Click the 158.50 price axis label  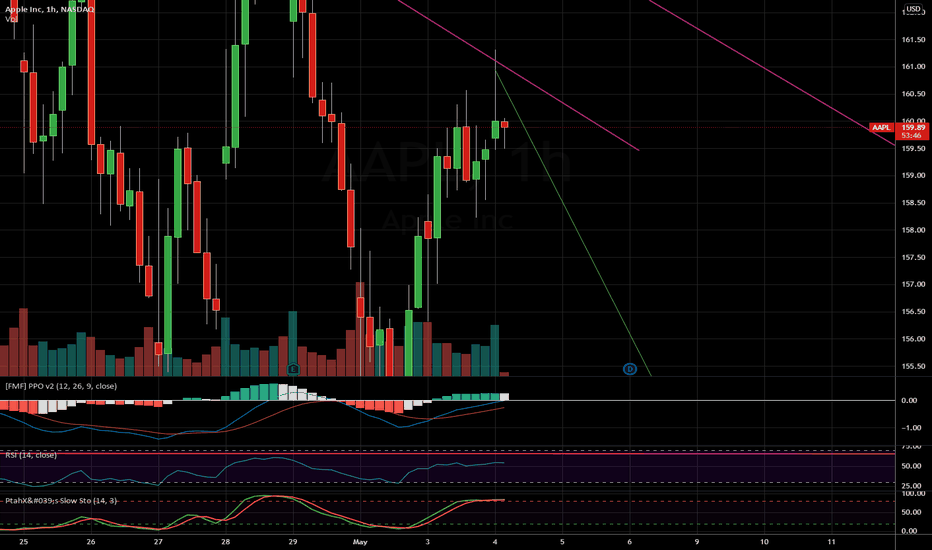913,203
